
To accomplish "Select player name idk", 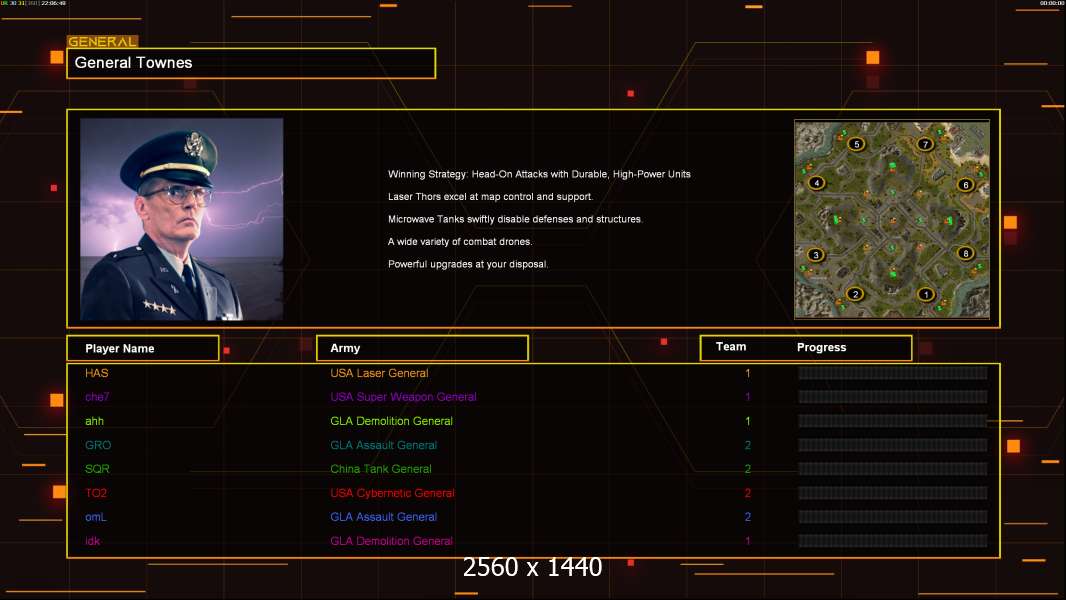I will pos(92,541).
